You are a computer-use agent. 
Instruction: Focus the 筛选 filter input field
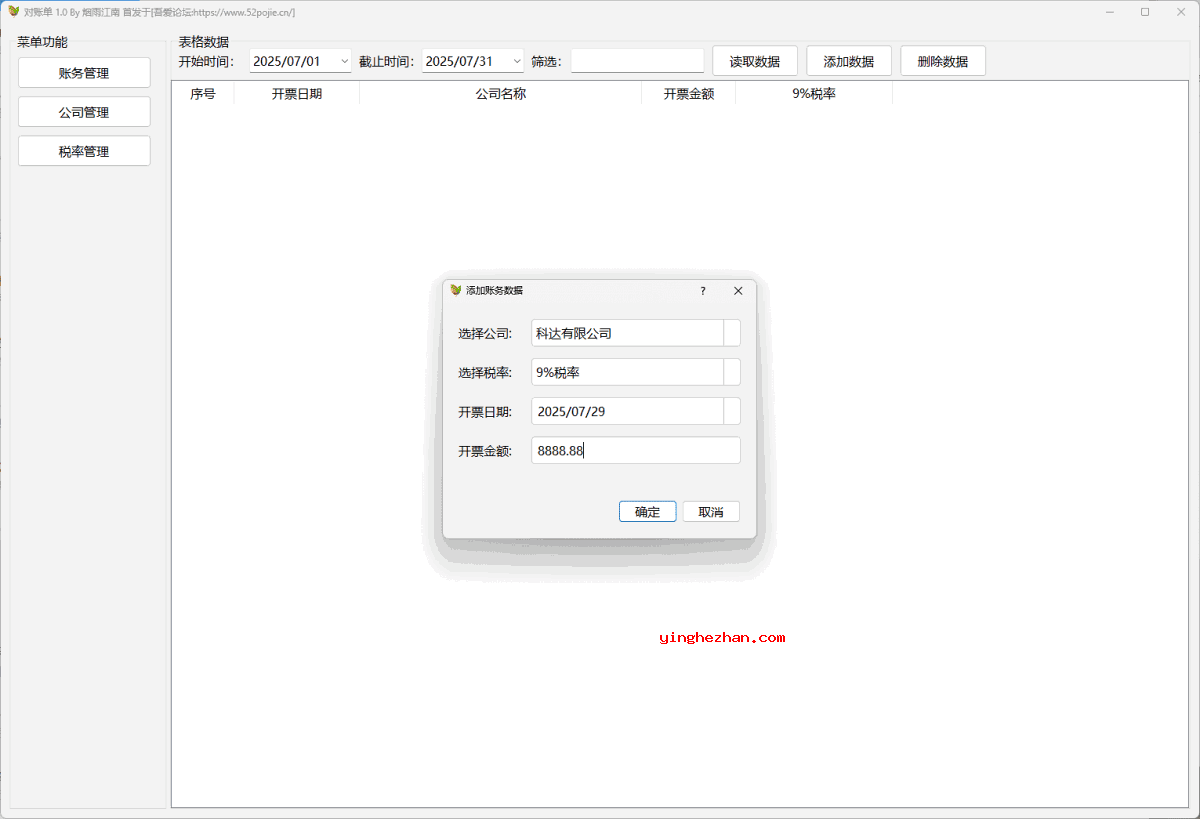click(x=637, y=61)
